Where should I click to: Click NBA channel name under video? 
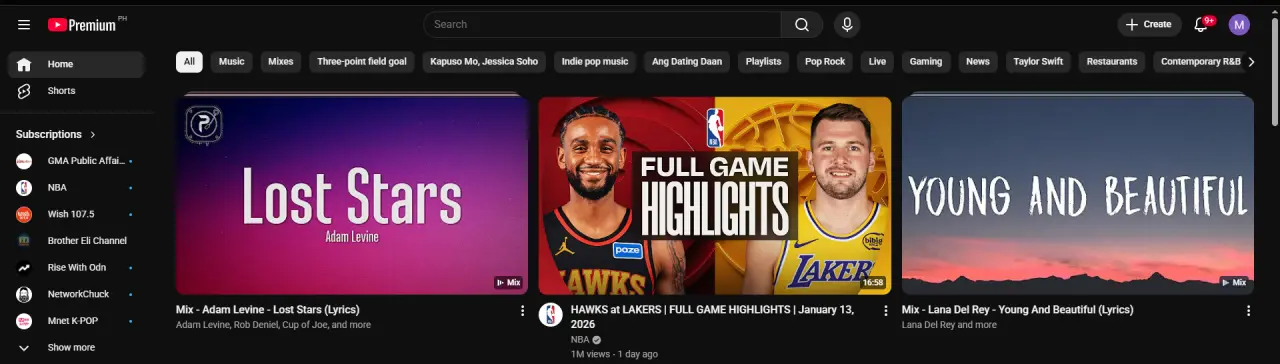(x=580, y=340)
